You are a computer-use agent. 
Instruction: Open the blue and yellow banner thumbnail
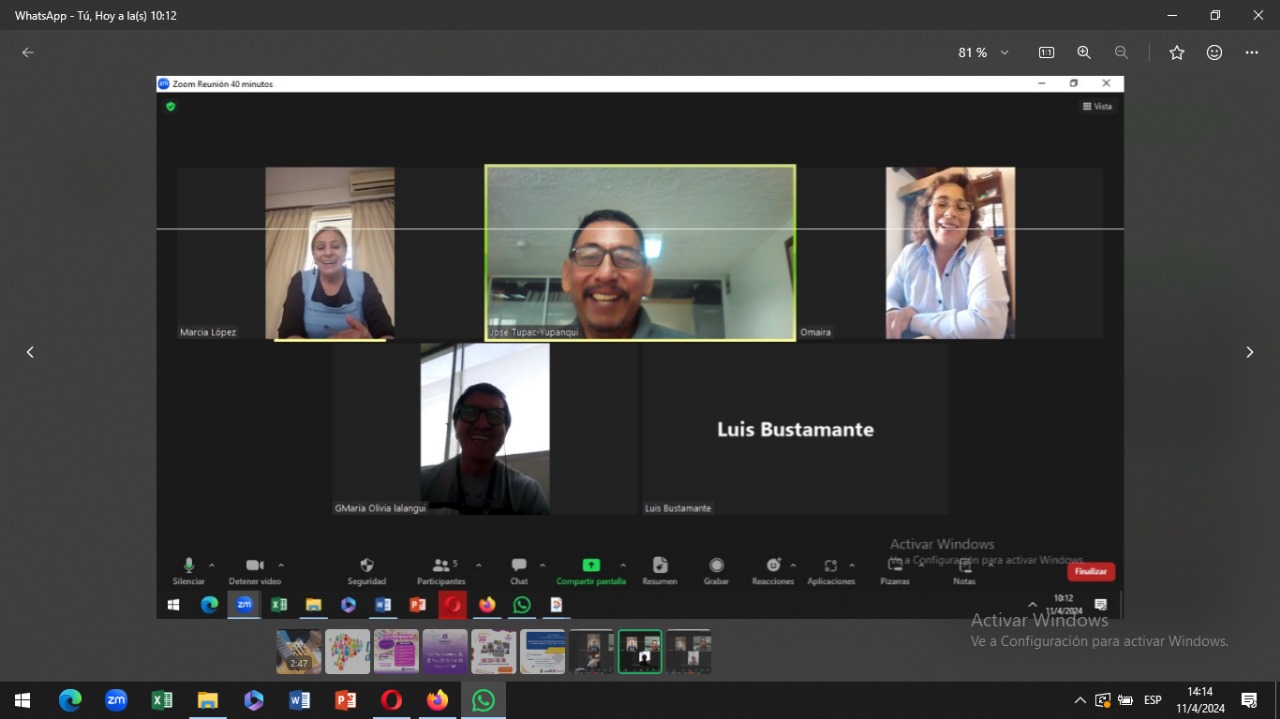[542, 652]
